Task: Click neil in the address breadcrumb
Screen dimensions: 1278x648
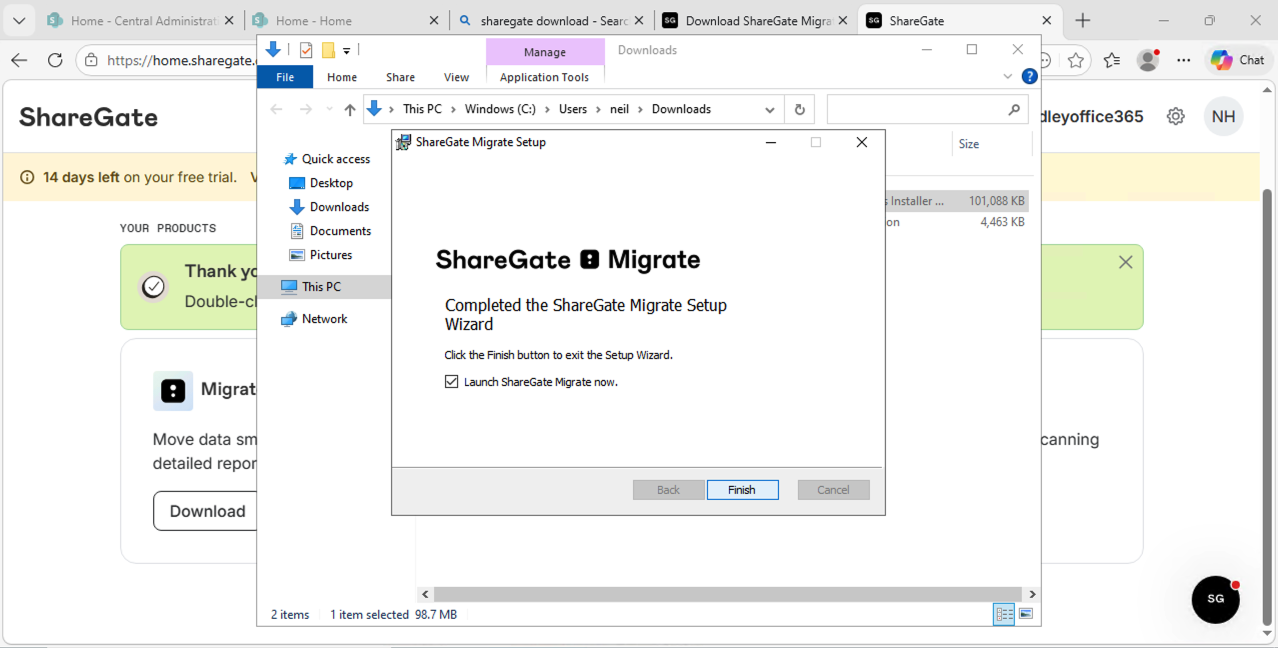Action: click(621, 109)
